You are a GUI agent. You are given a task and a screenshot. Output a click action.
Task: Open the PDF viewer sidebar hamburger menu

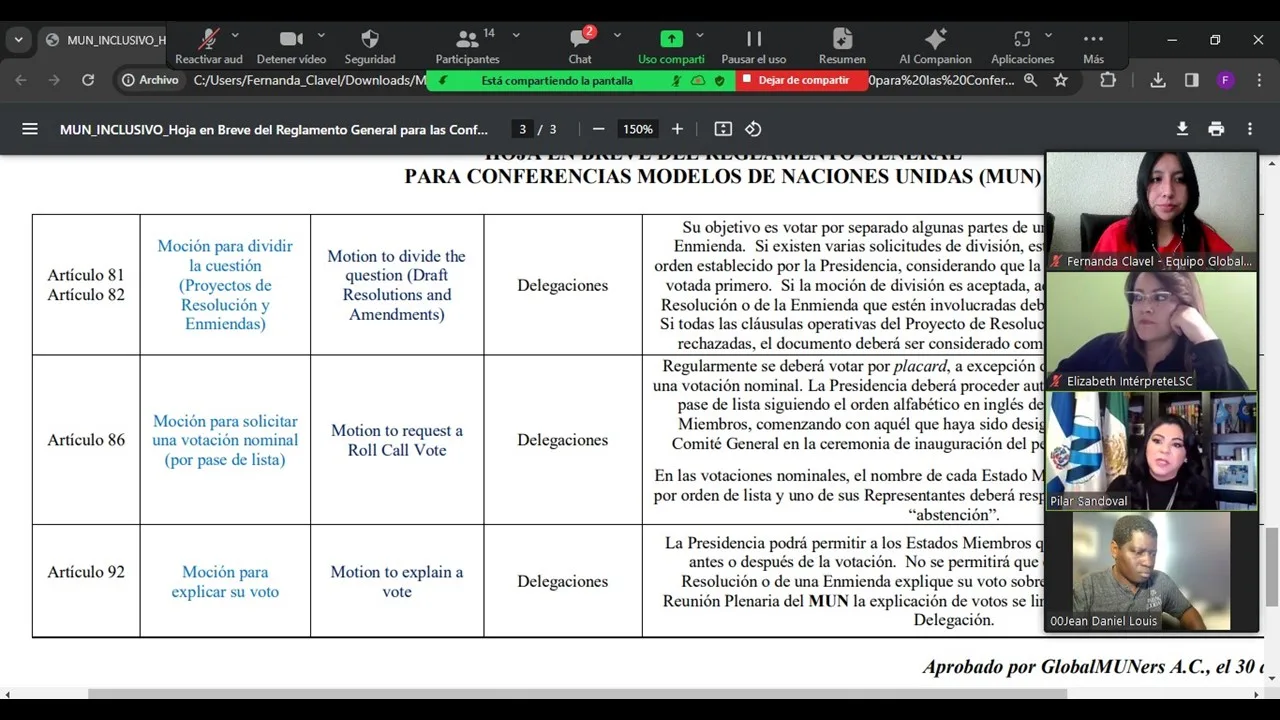(x=30, y=129)
